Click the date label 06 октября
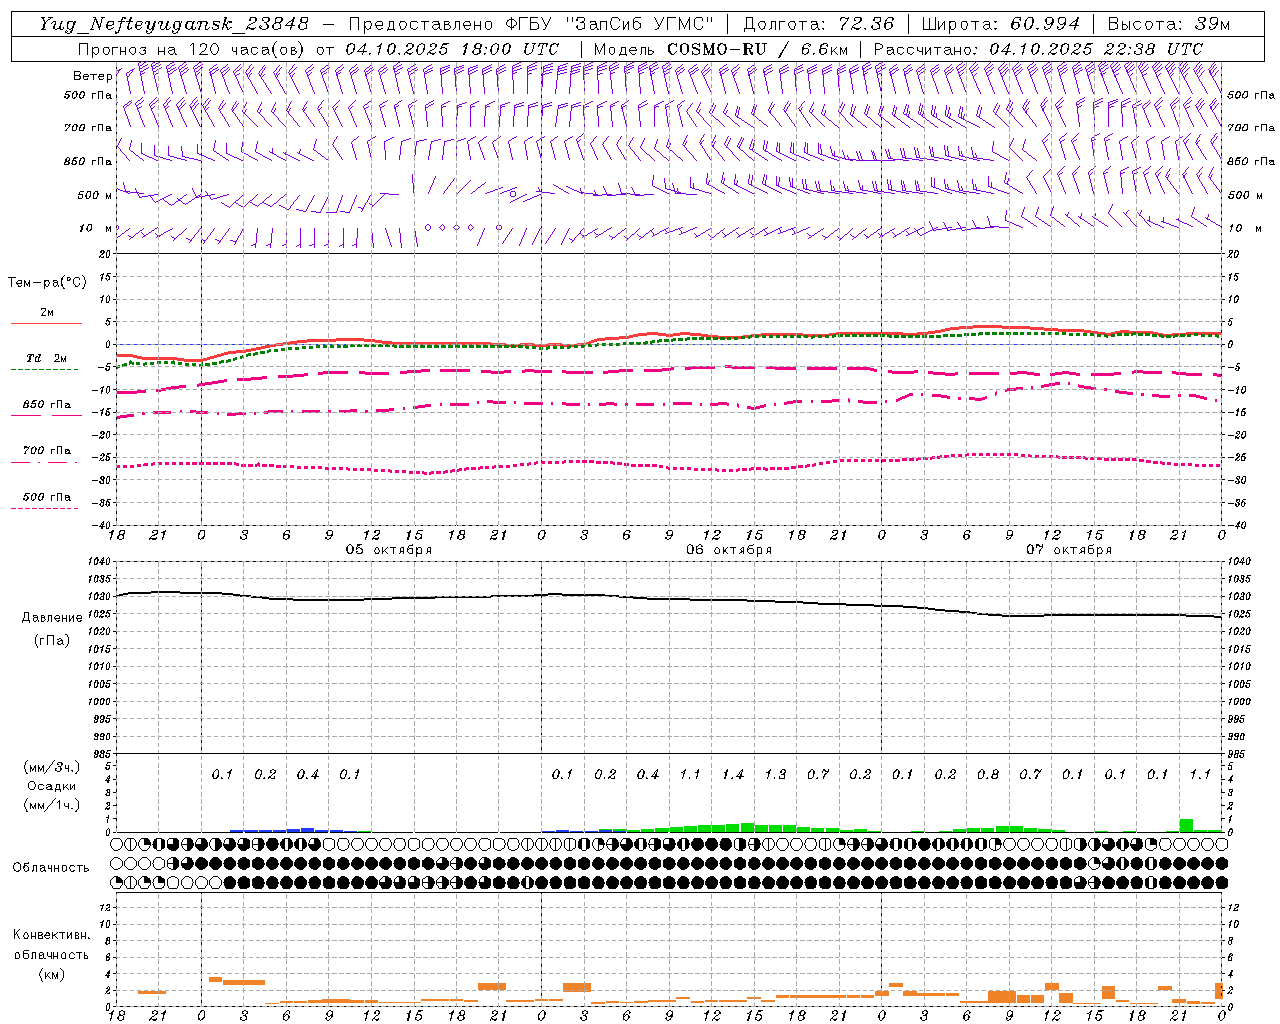The width and height of the screenshot is (1280, 1024). pyautogui.click(x=729, y=550)
